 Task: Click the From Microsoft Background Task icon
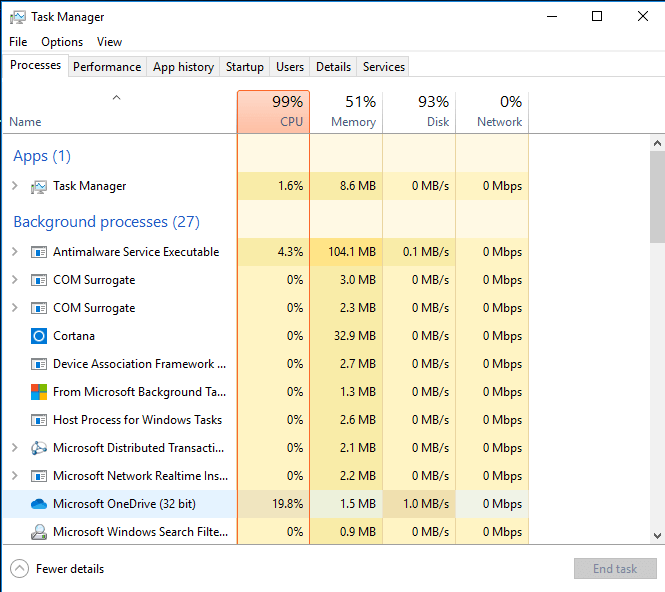(39, 392)
